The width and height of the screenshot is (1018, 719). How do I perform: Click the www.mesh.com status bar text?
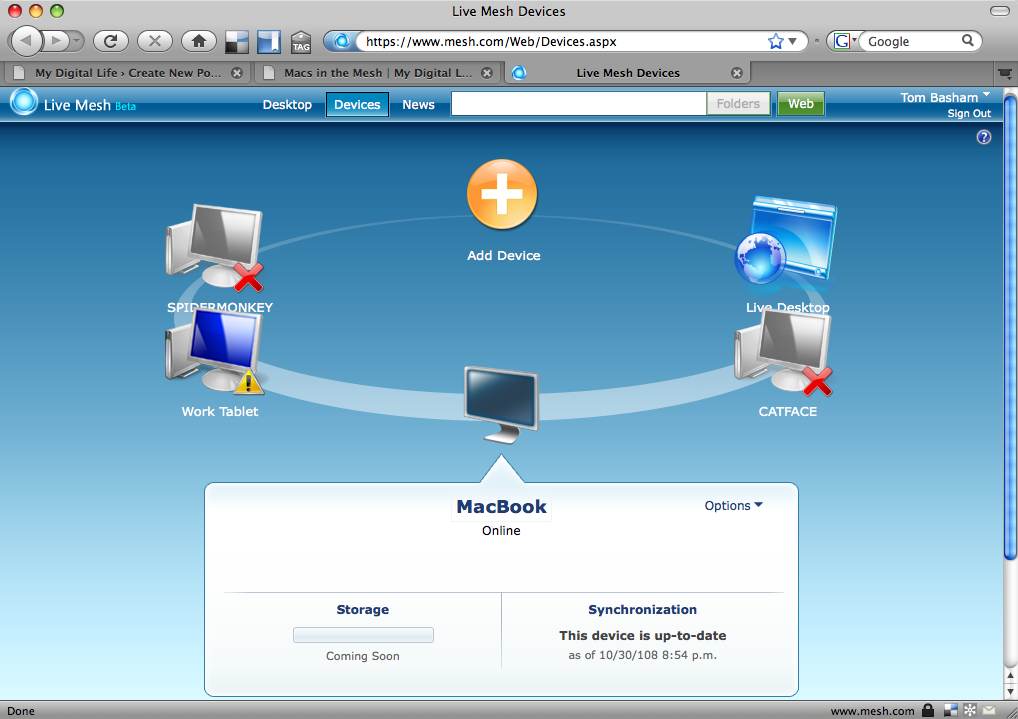pos(872,711)
